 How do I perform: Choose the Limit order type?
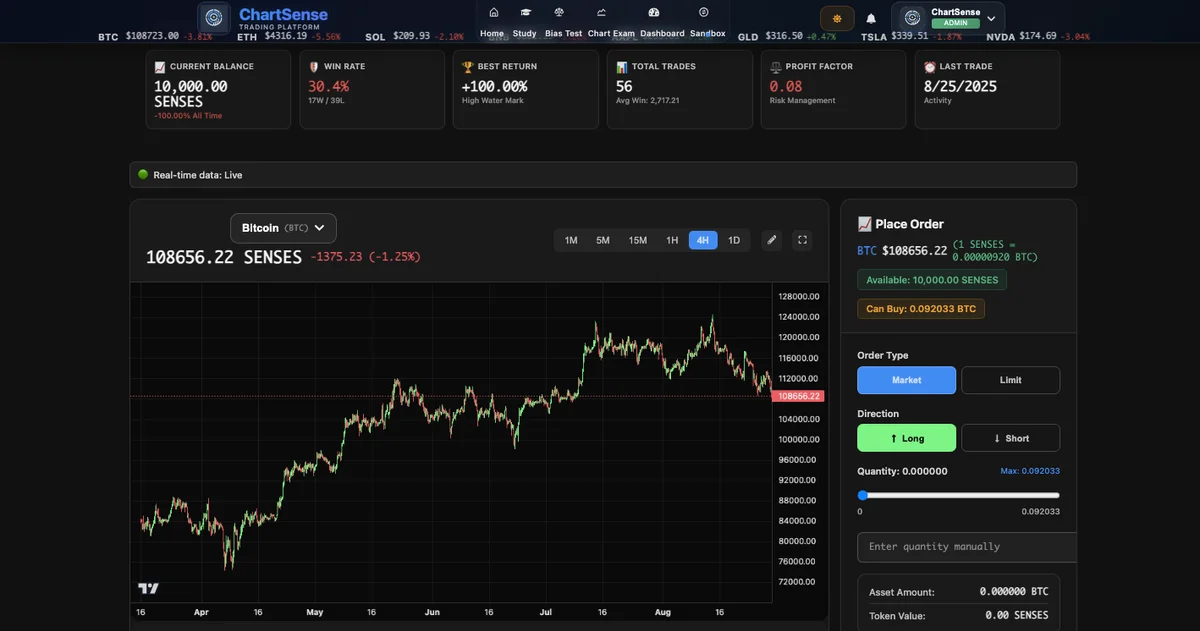coord(1011,380)
